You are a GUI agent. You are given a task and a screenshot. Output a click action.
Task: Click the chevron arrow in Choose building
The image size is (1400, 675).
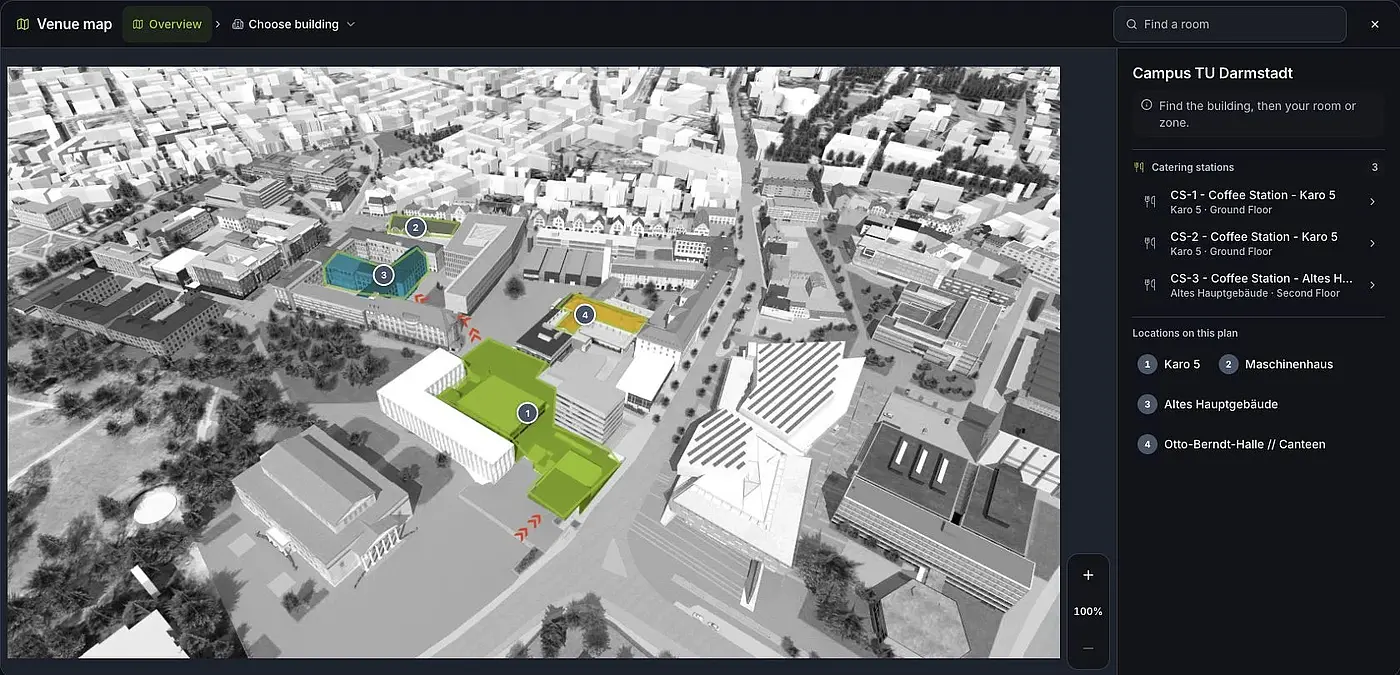click(x=351, y=24)
